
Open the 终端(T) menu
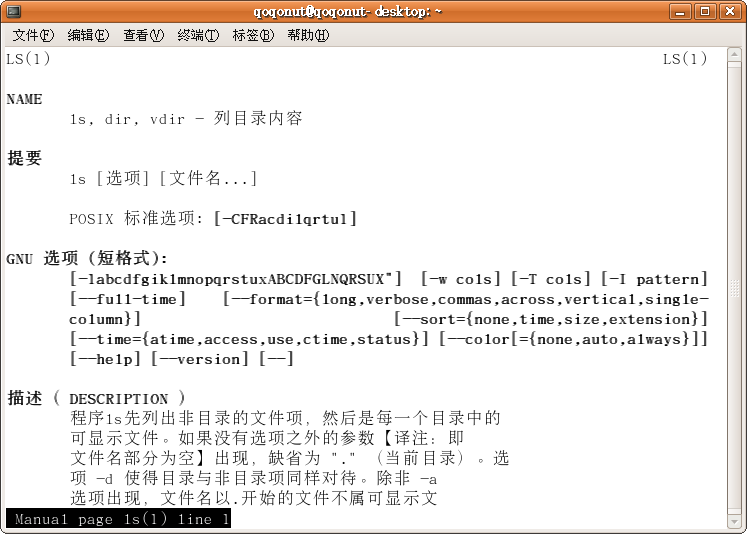198,35
